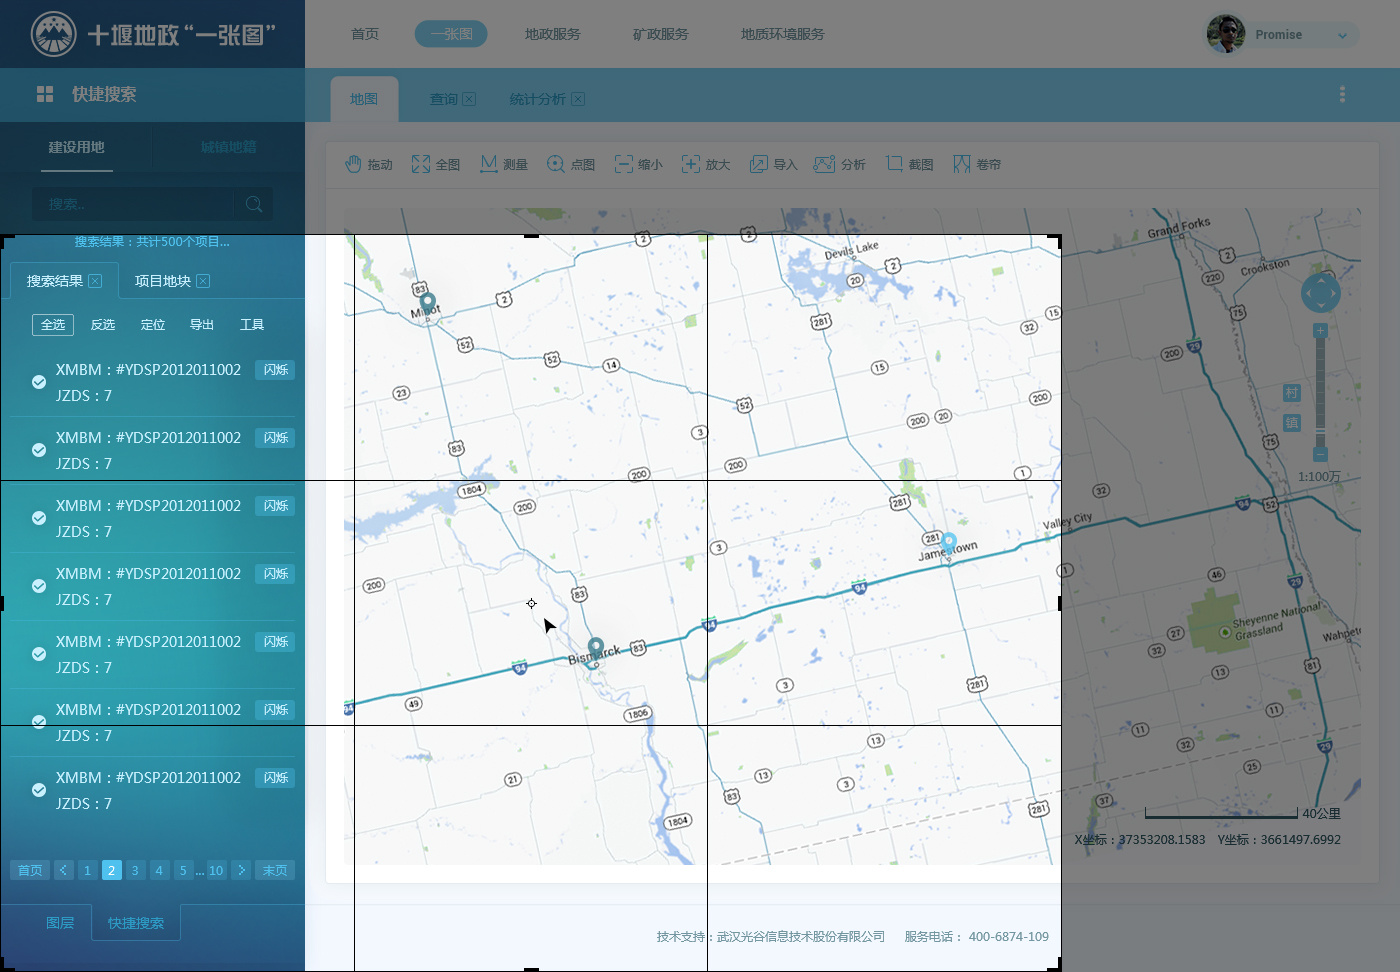This screenshot has height=972, width=1400.
Task: Expand the Promise user dropdown arrow
Action: [1342, 35]
